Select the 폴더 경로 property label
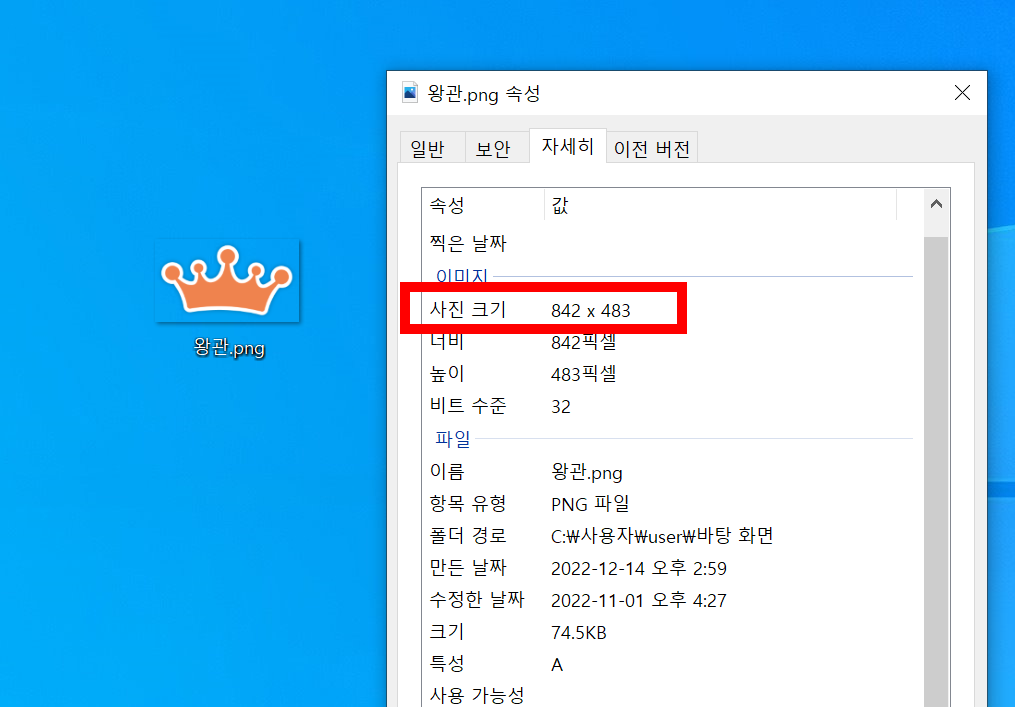Screen dimensions: 1015x707 [x=467, y=536]
